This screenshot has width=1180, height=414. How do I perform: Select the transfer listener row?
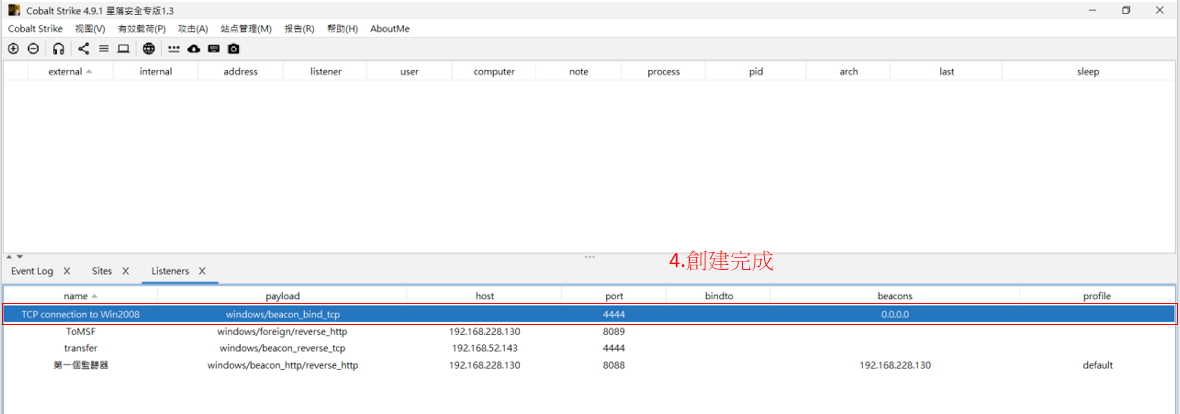589,348
